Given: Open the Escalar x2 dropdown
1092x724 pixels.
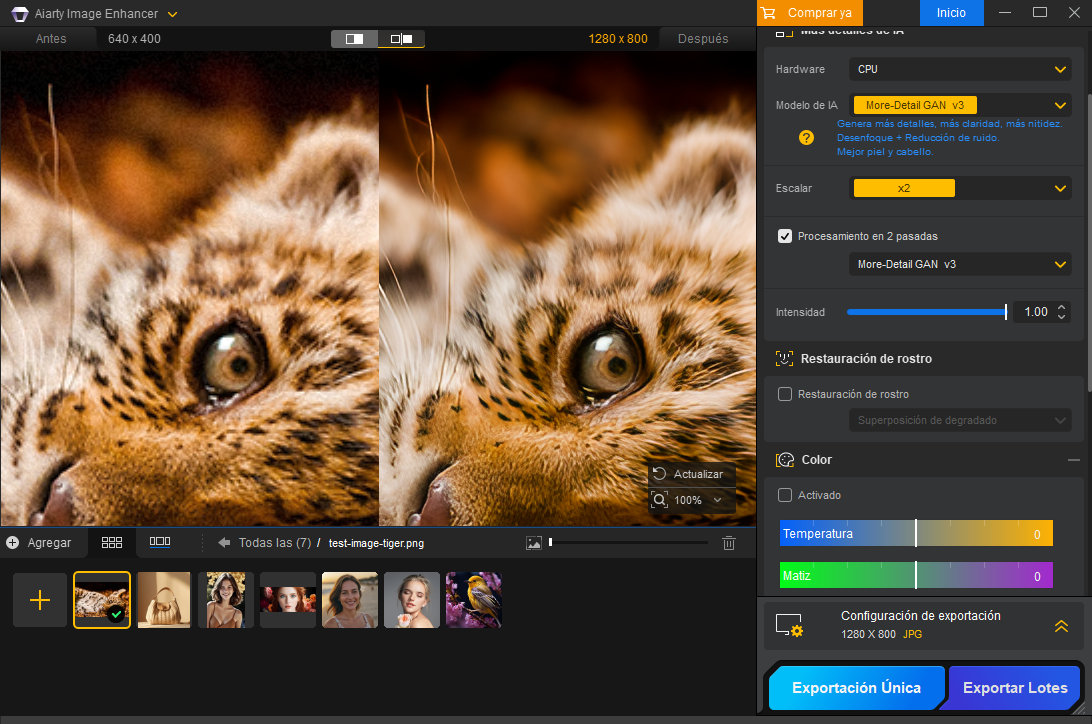Looking at the screenshot, I should pyautogui.click(x=959, y=188).
